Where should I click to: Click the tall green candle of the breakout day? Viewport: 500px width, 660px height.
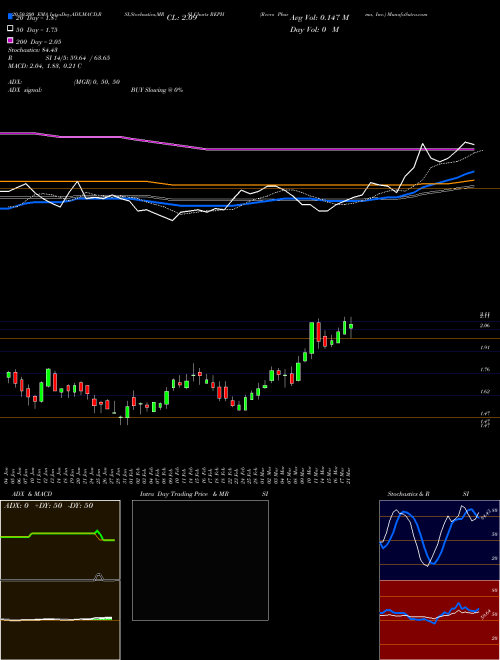(x=312, y=338)
